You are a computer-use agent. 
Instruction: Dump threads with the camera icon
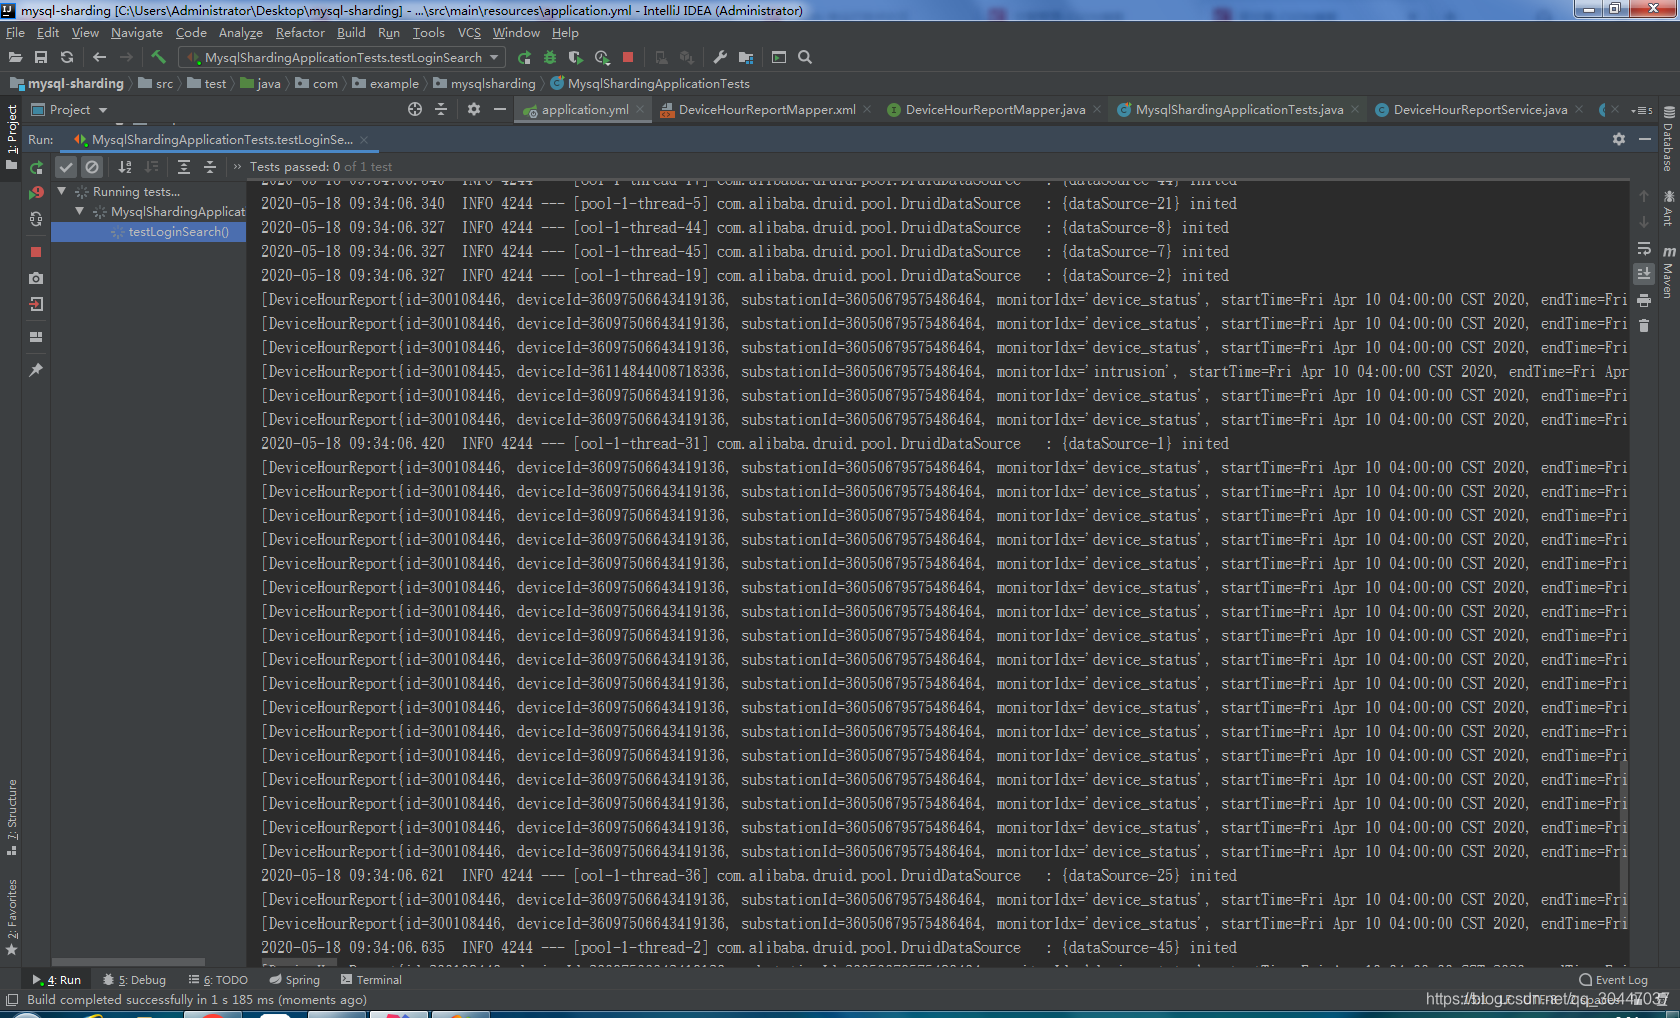coord(36,278)
